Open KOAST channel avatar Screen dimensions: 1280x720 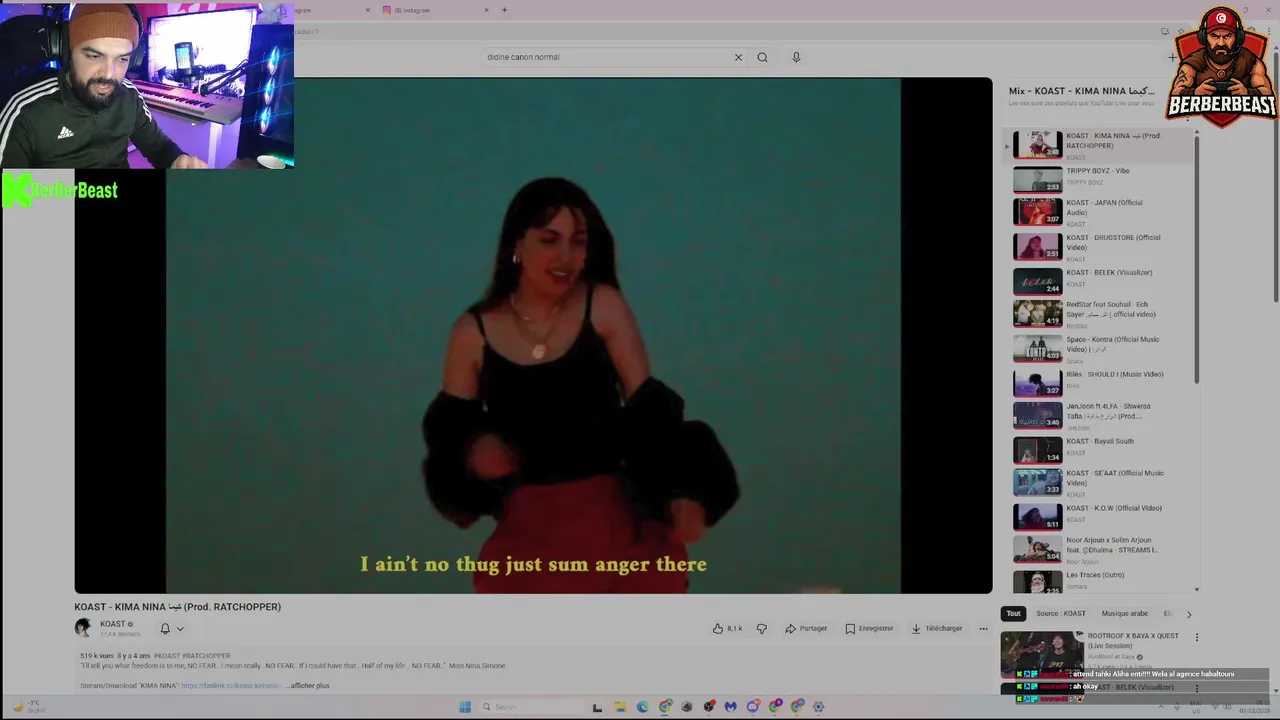click(83, 628)
